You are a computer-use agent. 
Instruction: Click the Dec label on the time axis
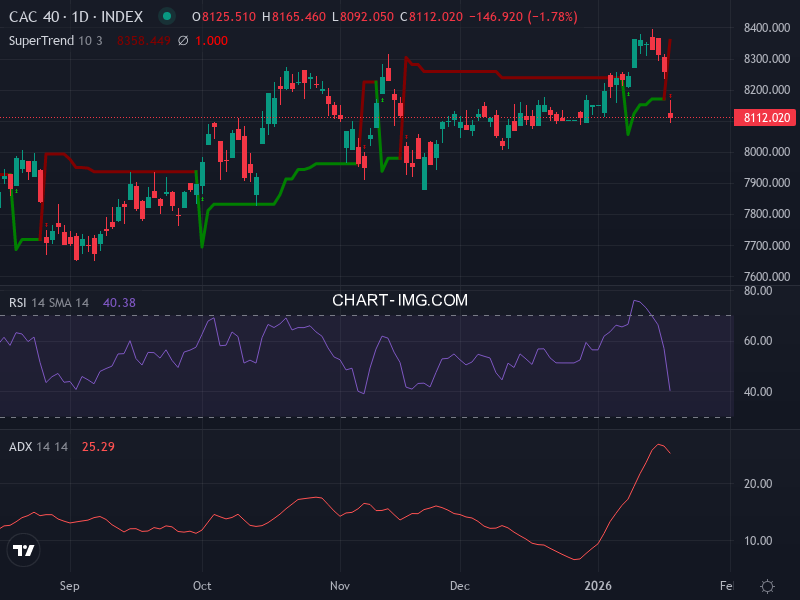click(x=462, y=586)
